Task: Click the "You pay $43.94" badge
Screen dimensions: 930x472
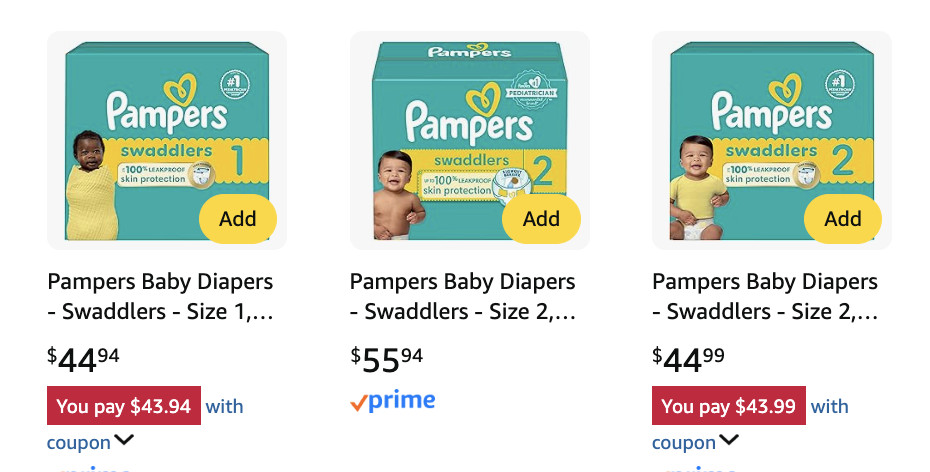Action: coord(124,406)
